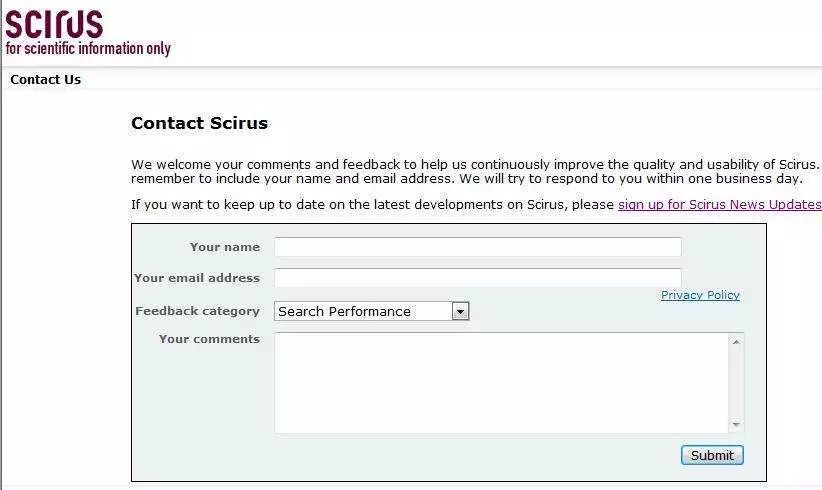
Task: Focus the Your name text field
Action: (477, 247)
